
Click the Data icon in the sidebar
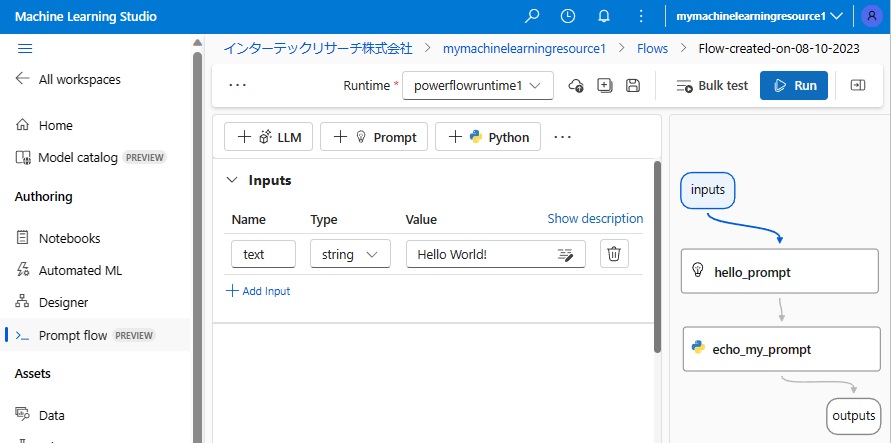coord(22,415)
